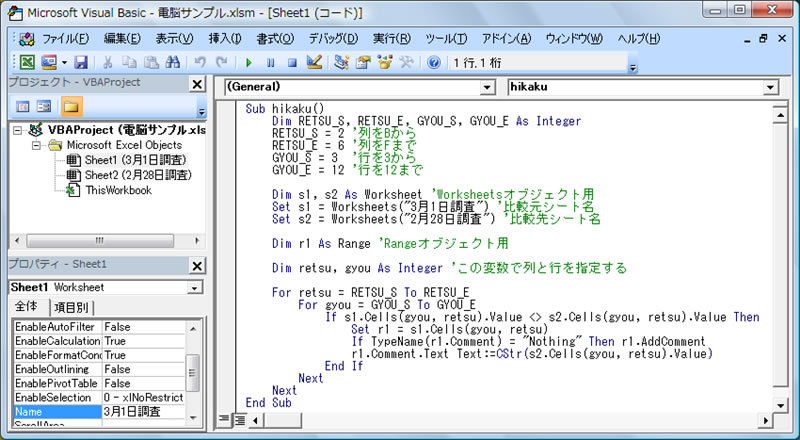Viewport: 800px width, 440px height.
Task: Open the (General) object dropdown
Action: click(487, 87)
